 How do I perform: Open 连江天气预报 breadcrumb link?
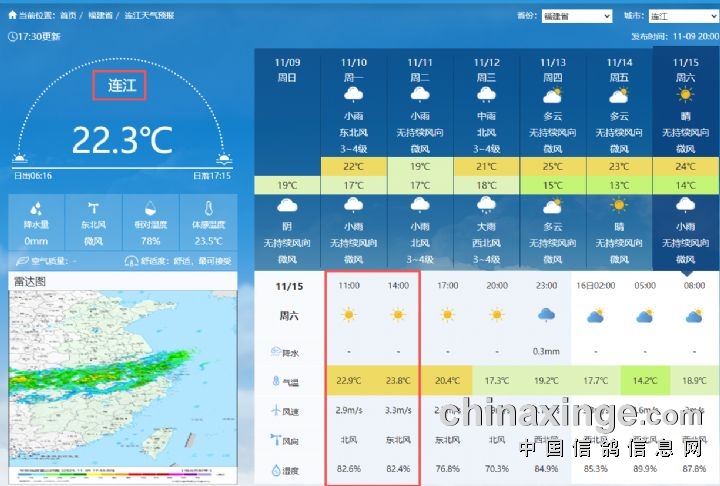149,17
